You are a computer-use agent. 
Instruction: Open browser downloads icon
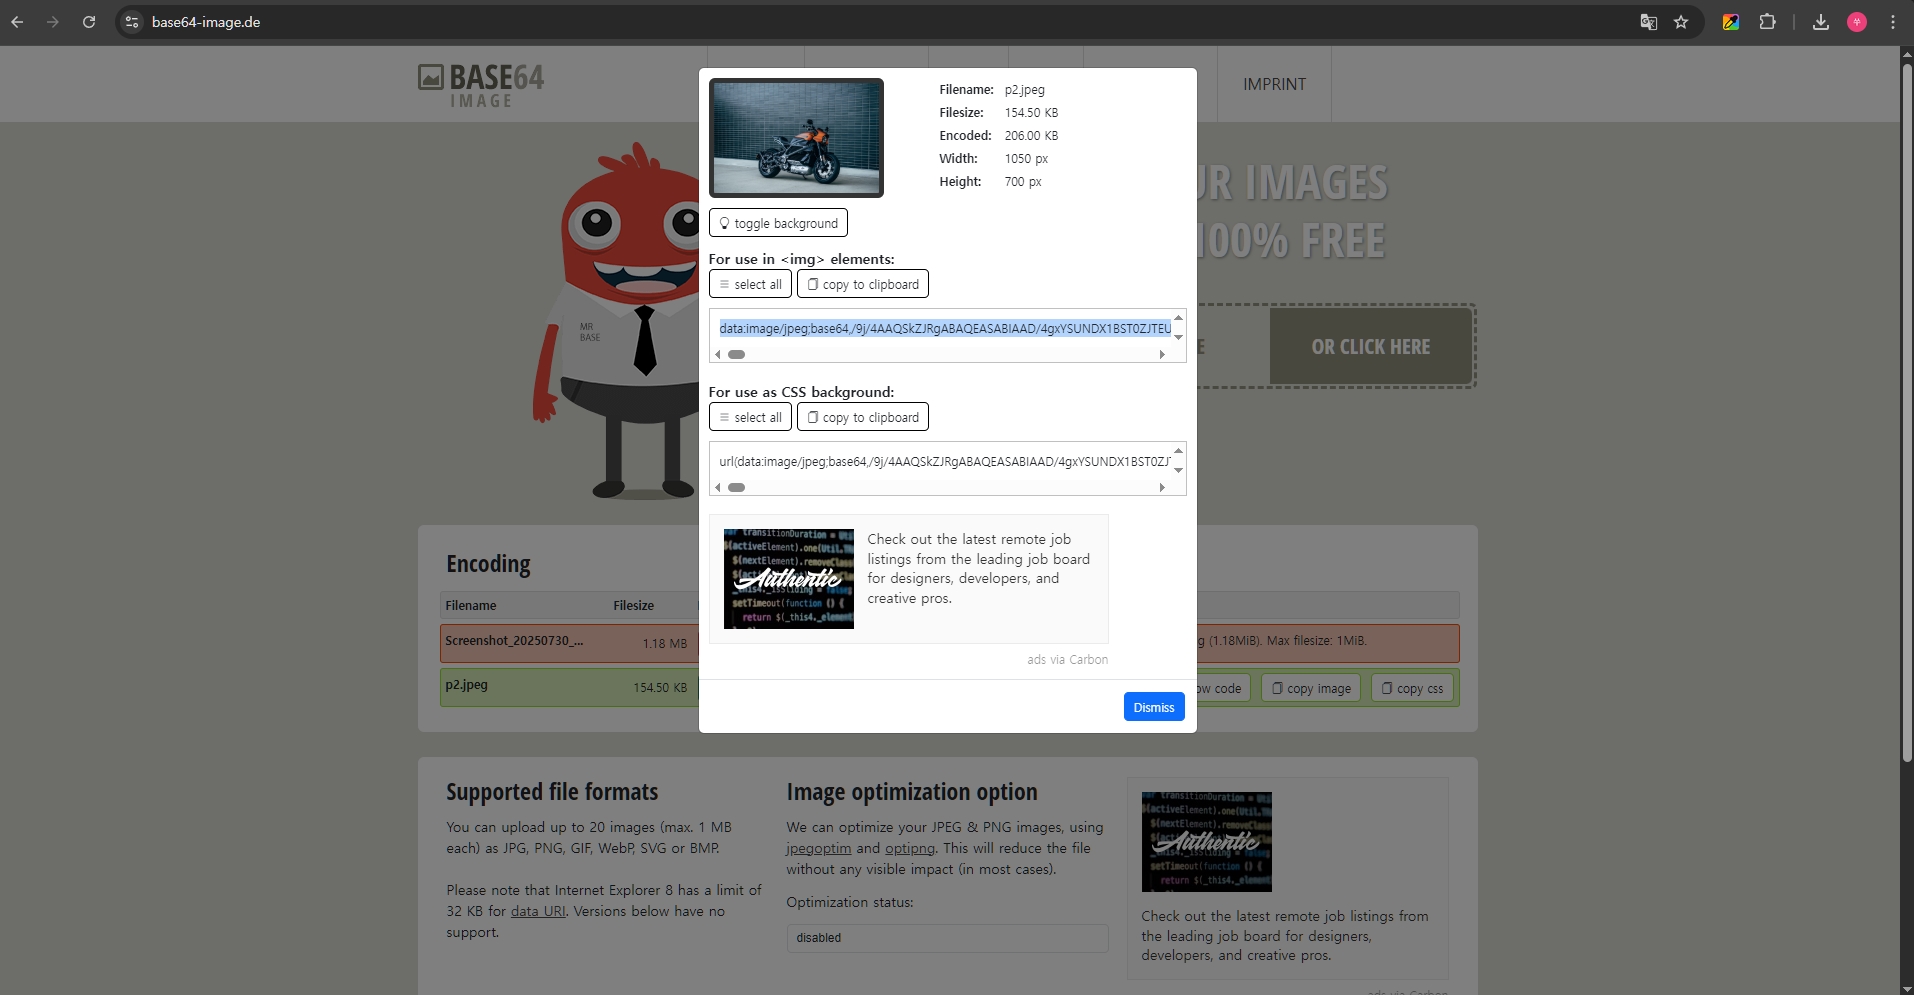coord(1821,22)
